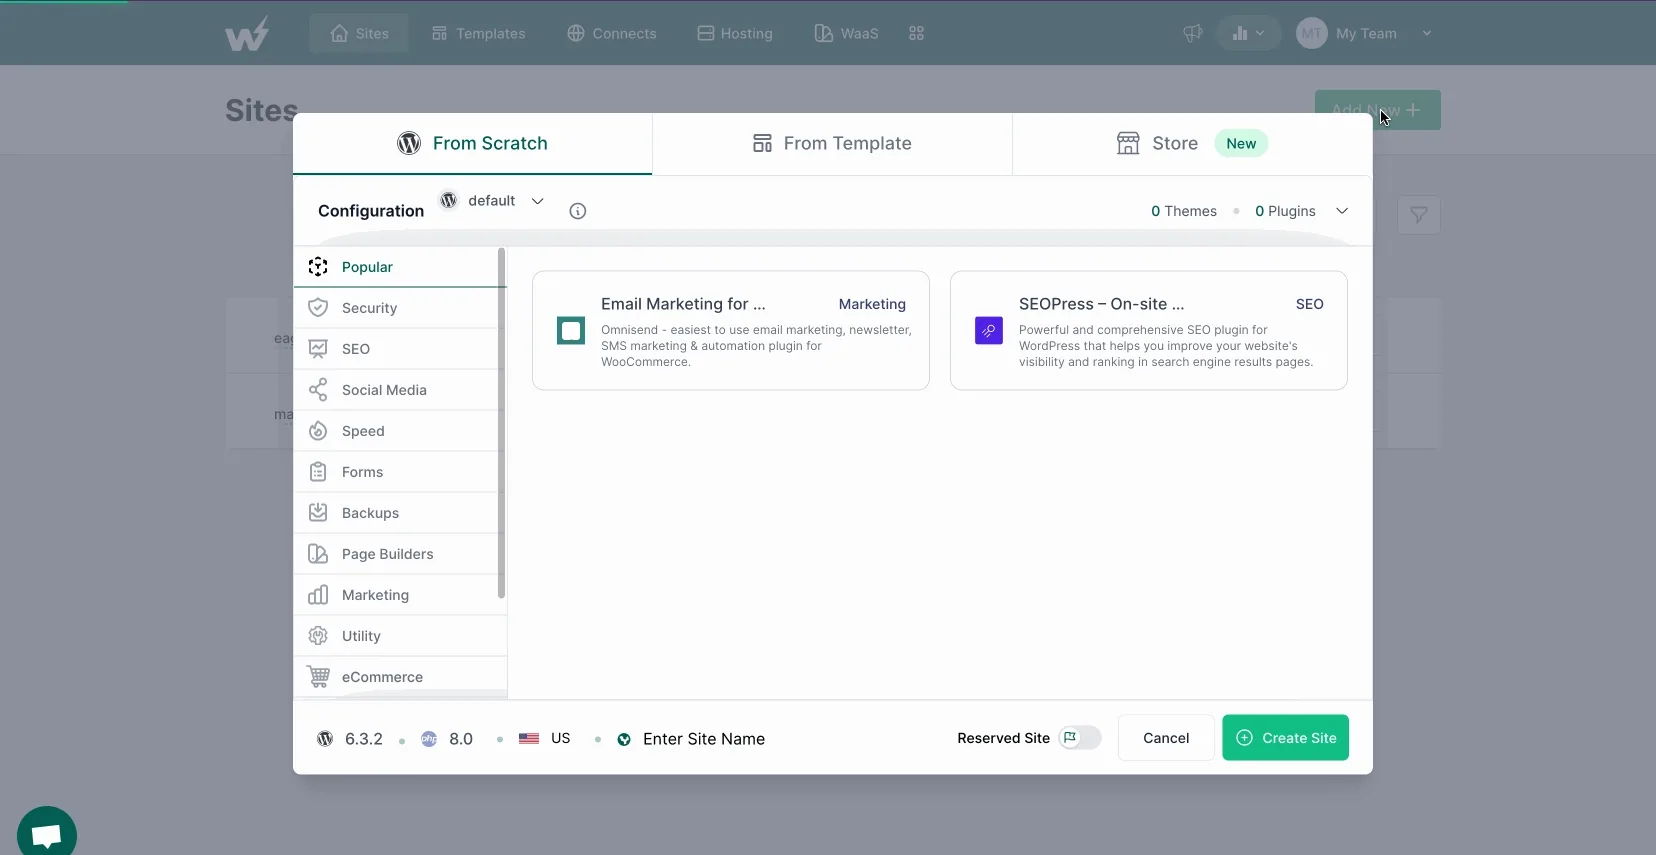The image size is (1656, 855).
Task: Open the live chat bubble icon
Action: [x=47, y=834]
